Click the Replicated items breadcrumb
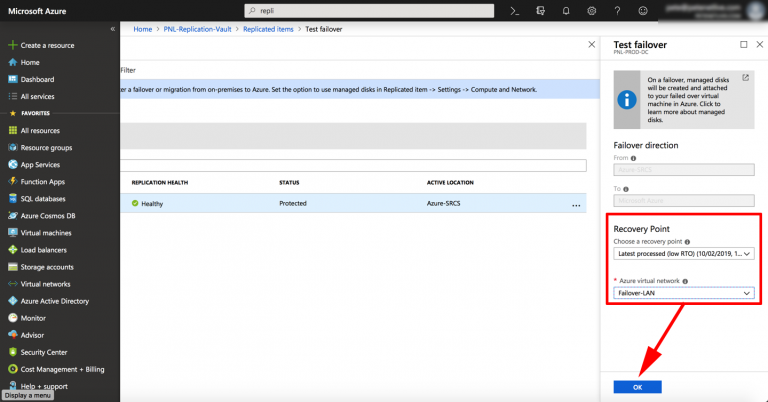 (x=268, y=29)
